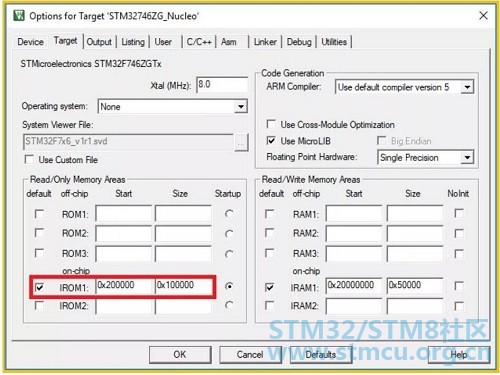Screen dimensions: 500x375
Task: Select the IROM1 Startup radio button
Action: (x=229, y=286)
